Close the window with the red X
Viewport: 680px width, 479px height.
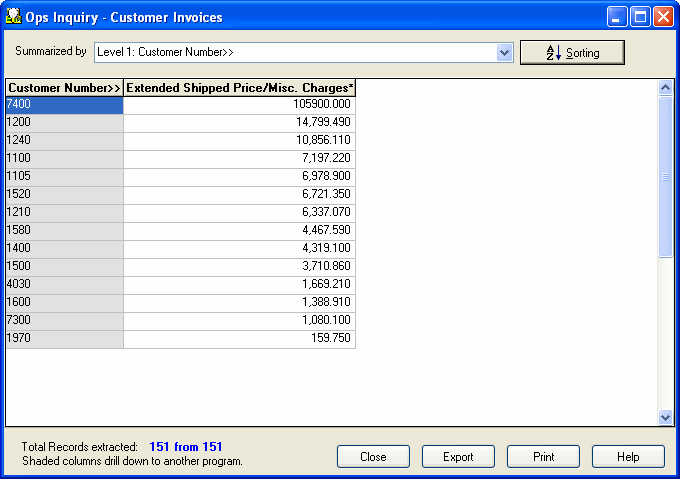664,17
